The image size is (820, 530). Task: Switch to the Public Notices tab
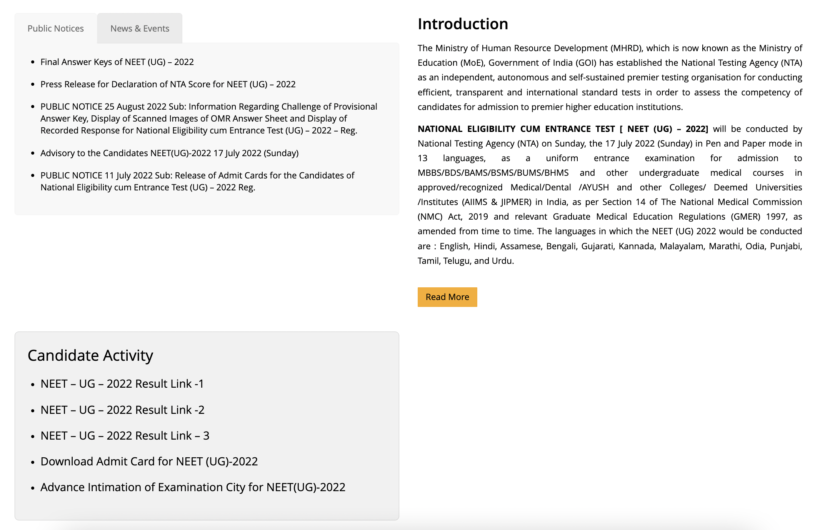(x=56, y=28)
